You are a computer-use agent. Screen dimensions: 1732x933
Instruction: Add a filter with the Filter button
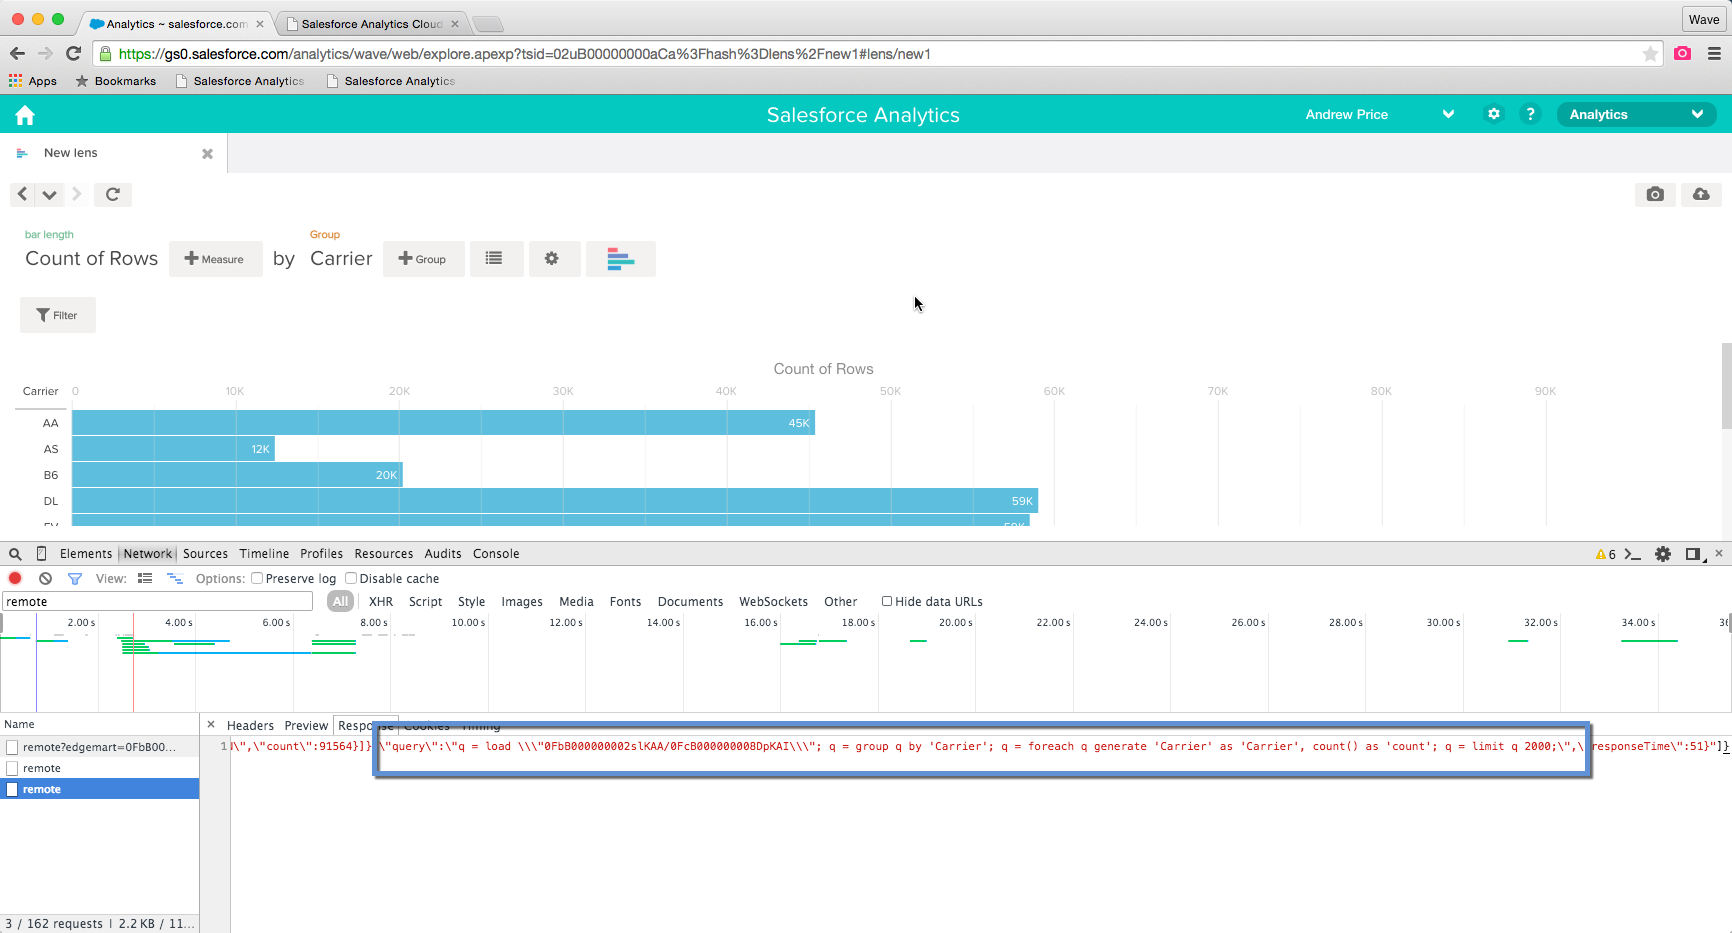click(x=58, y=315)
